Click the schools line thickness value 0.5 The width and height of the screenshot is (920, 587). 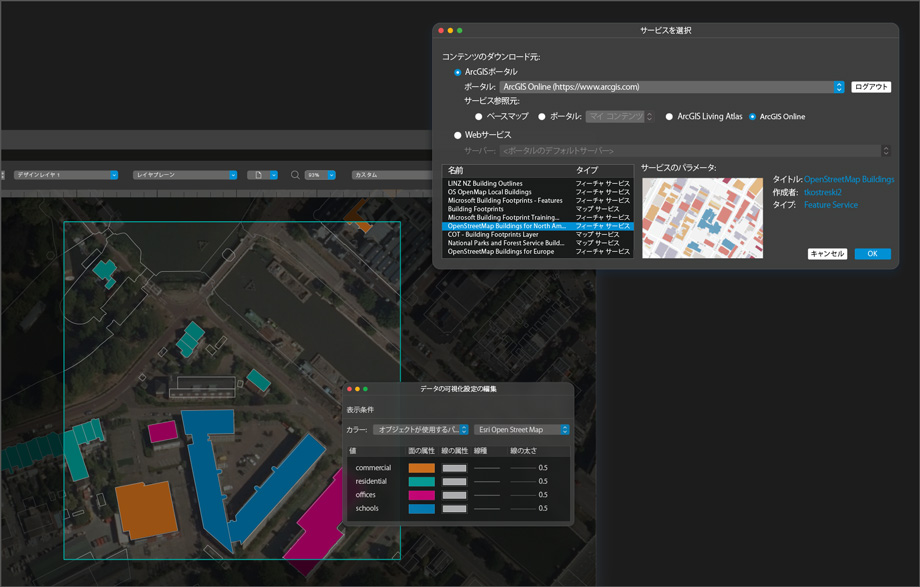click(x=543, y=508)
